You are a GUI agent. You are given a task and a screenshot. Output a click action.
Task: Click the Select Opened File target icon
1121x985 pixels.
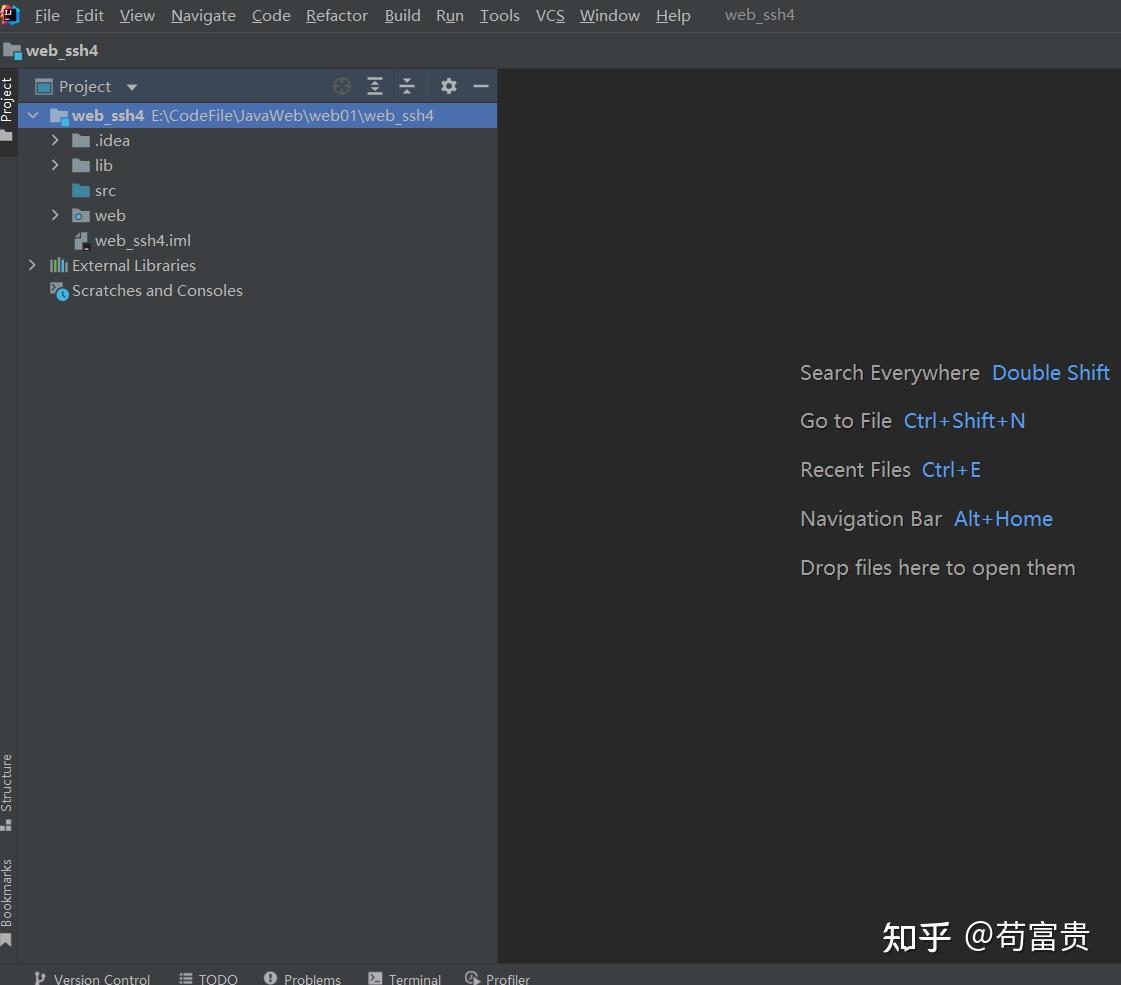342,86
